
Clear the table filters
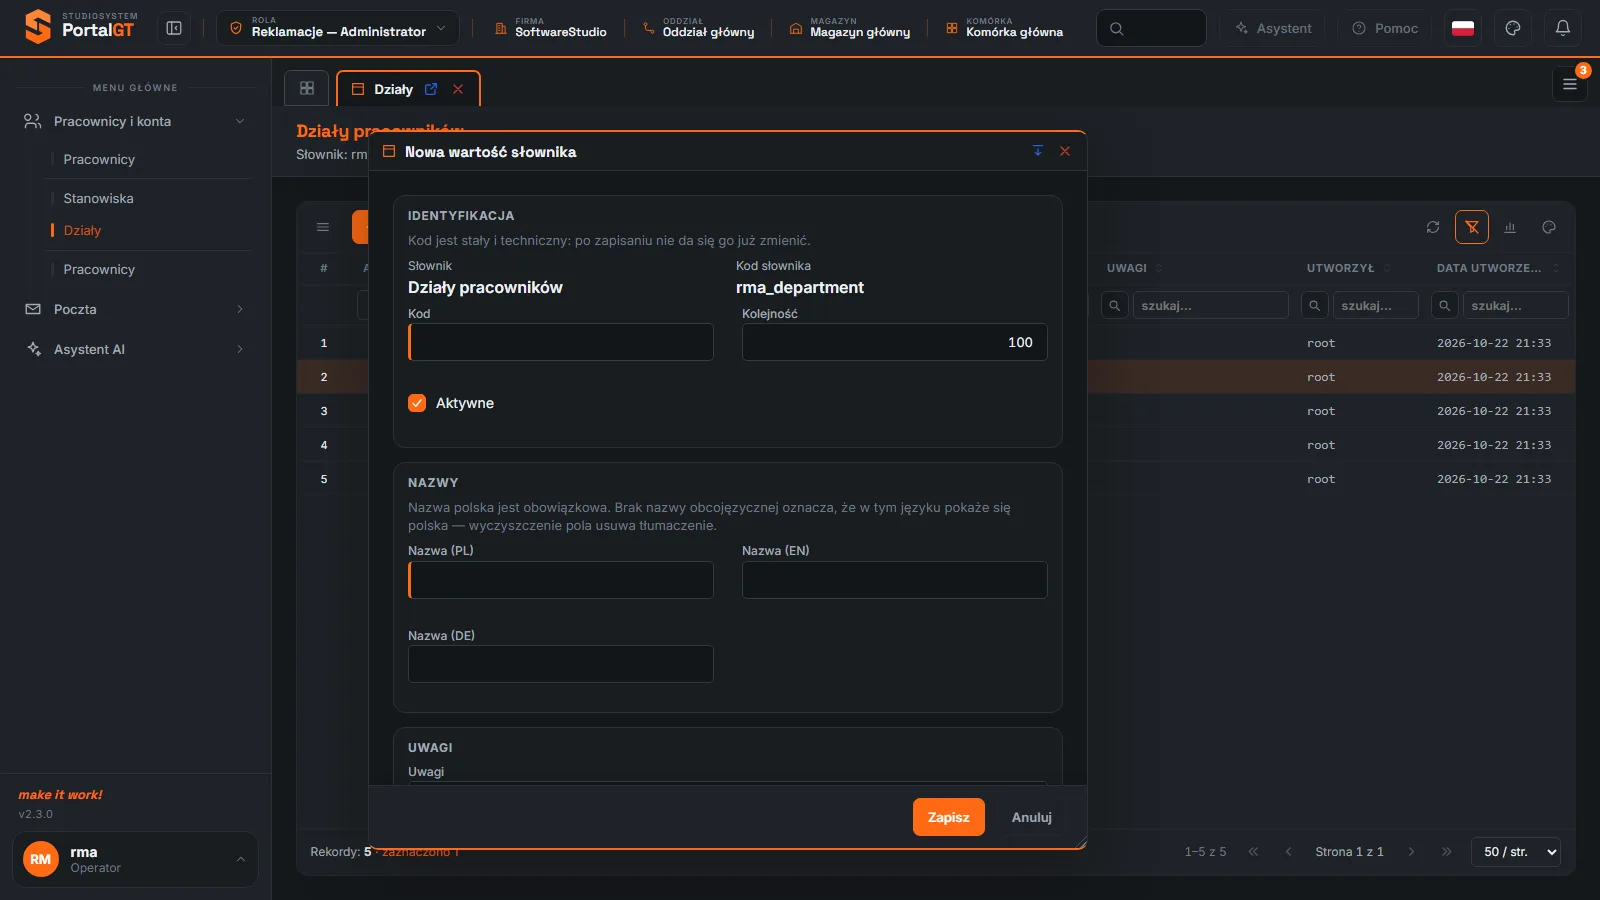[x=1472, y=227]
